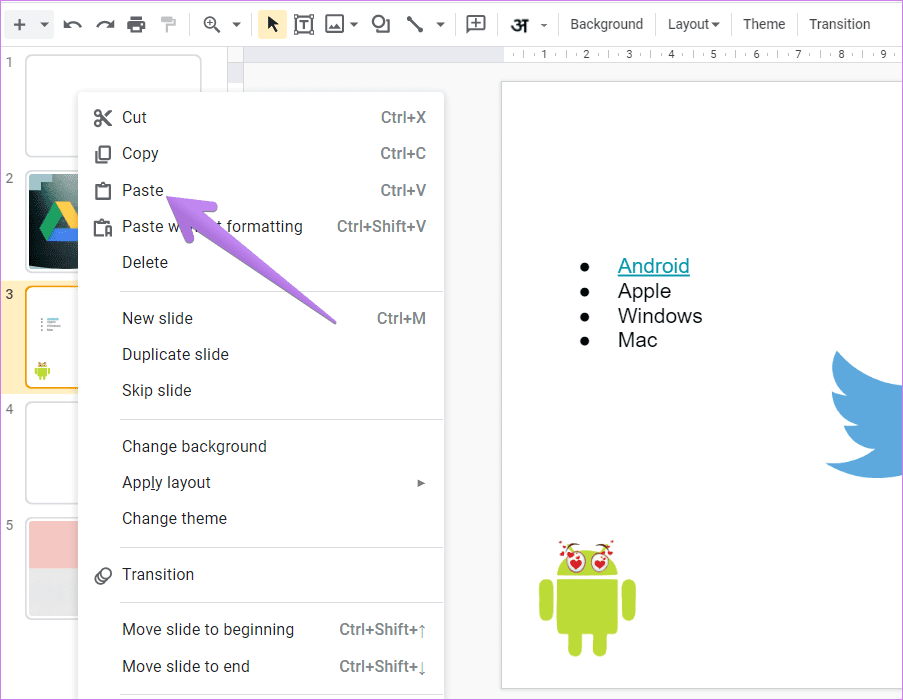903x700 pixels.
Task: Click the Insert image icon
Action: [x=335, y=24]
